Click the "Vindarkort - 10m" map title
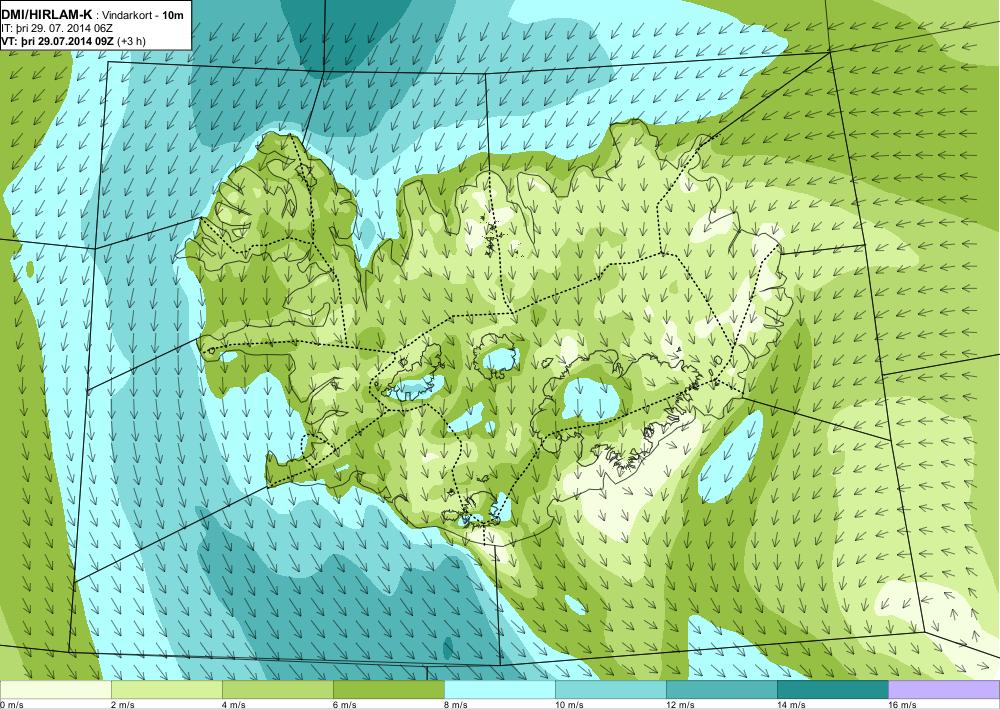Viewport: 1000px width, 710px height. (144, 15)
